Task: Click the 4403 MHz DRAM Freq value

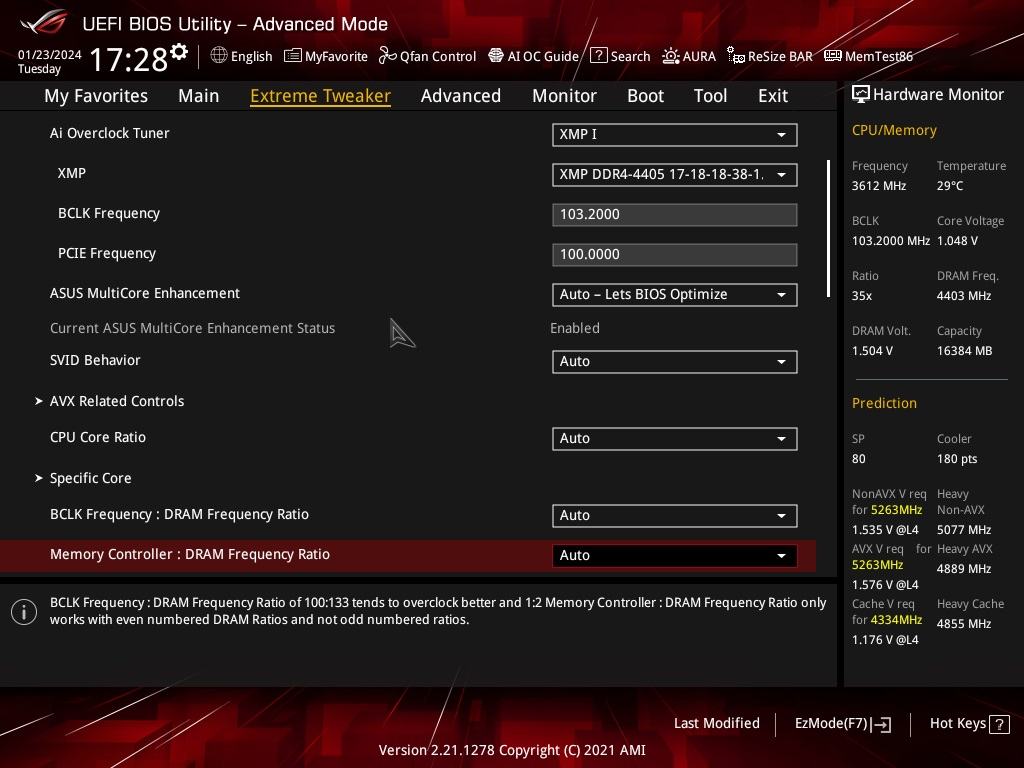Action: (x=964, y=296)
